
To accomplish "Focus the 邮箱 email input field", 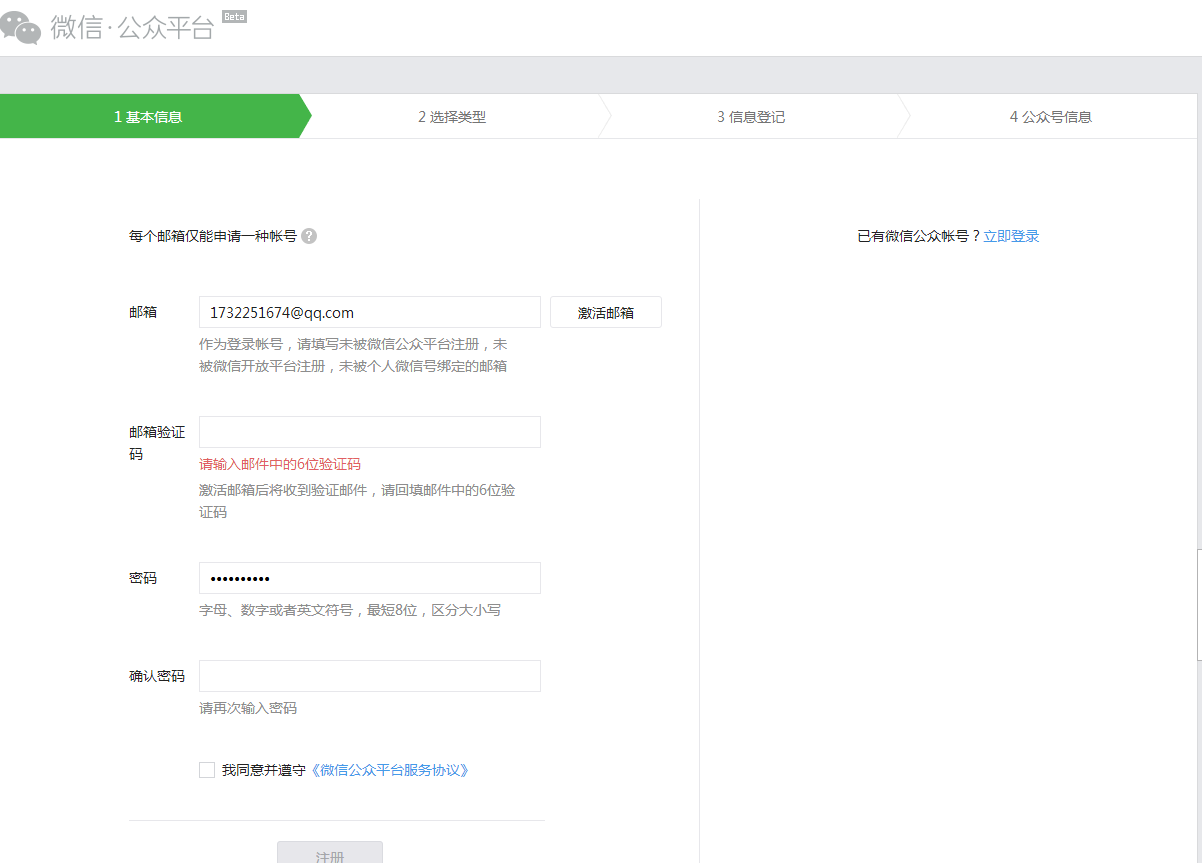I will (370, 312).
